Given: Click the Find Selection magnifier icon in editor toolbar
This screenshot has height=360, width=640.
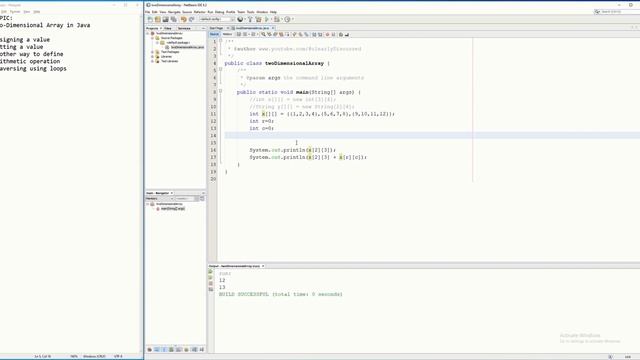Looking at the screenshot, I should tap(263, 34).
